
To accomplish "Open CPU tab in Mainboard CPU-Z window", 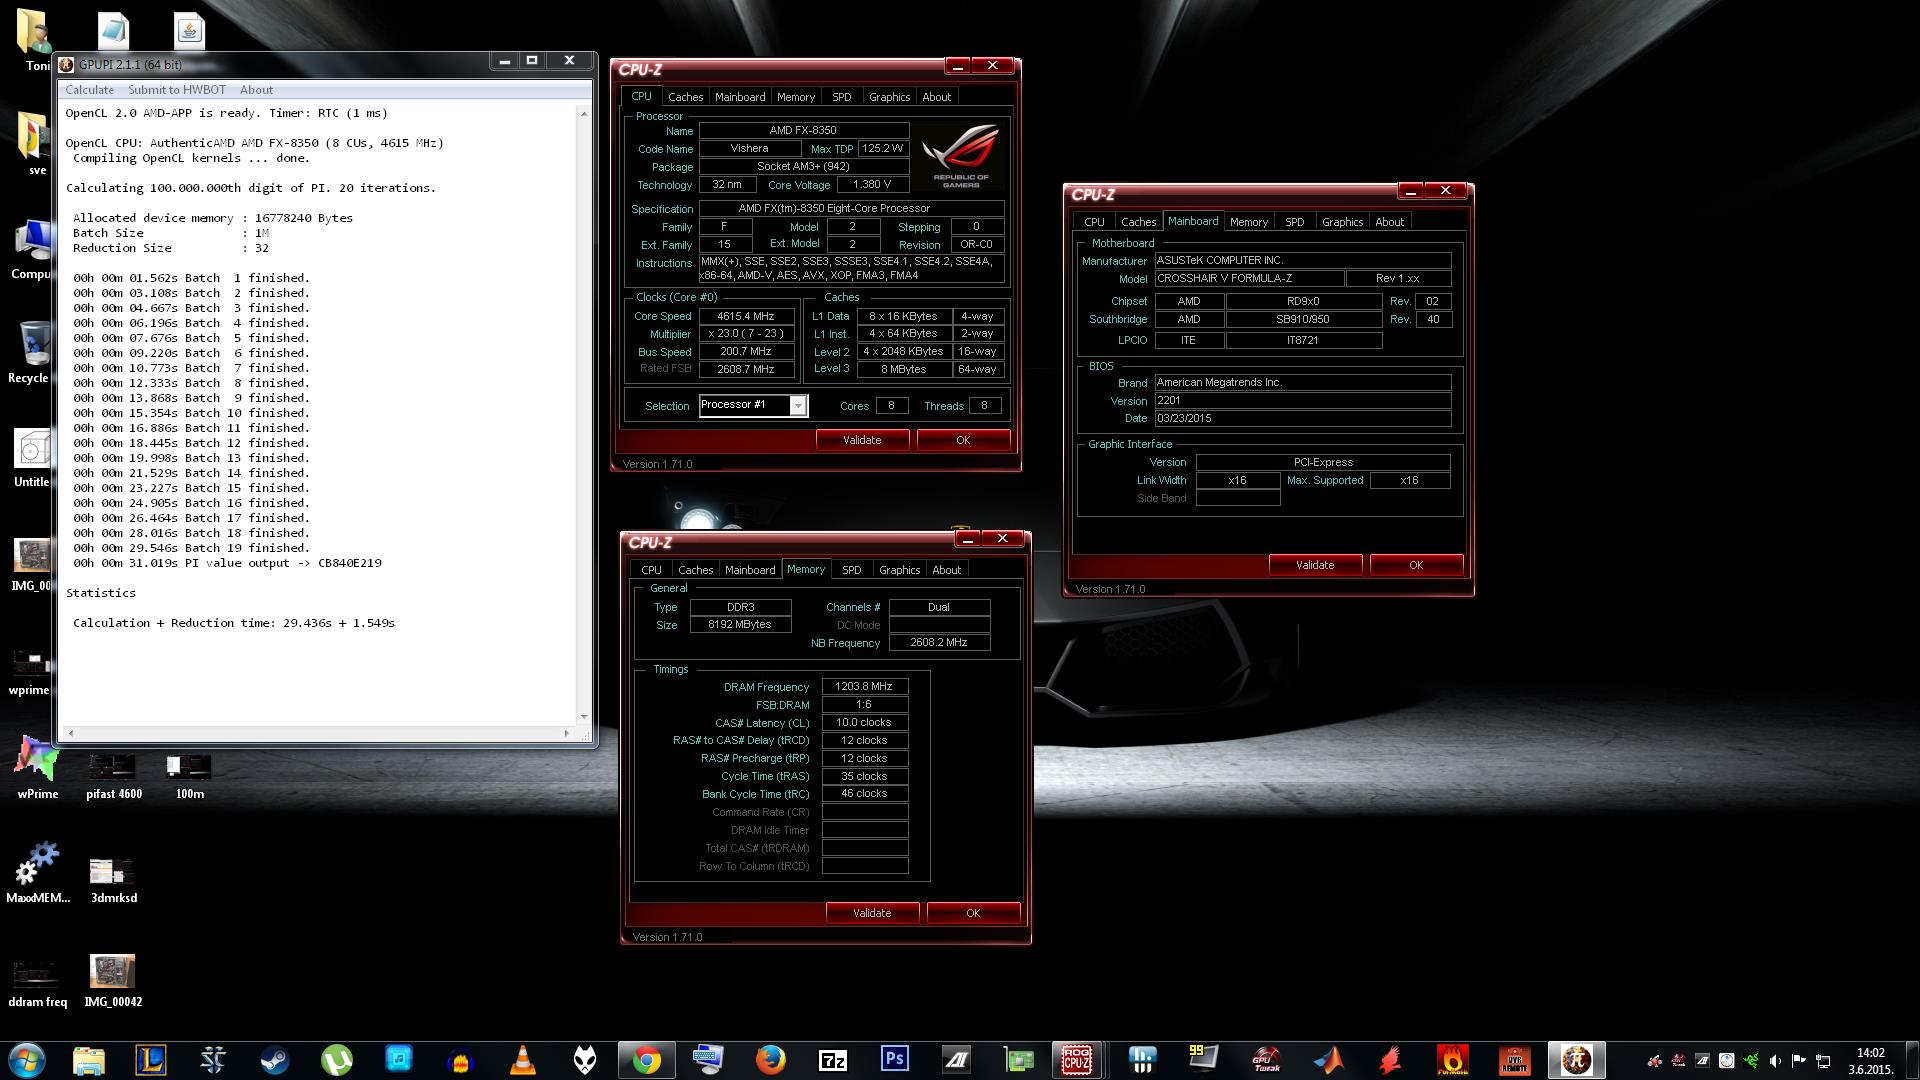I will 1094,222.
